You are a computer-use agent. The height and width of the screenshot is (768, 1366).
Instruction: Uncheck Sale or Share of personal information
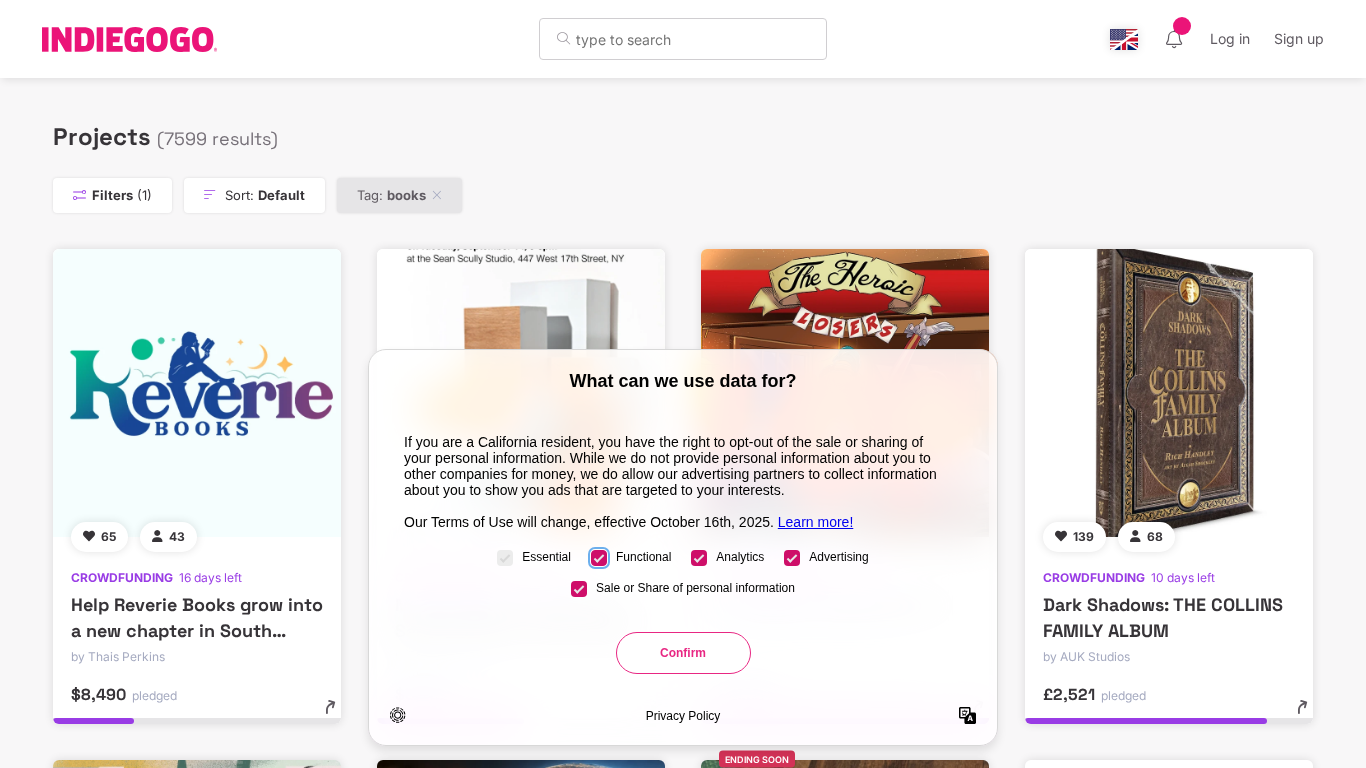579,589
